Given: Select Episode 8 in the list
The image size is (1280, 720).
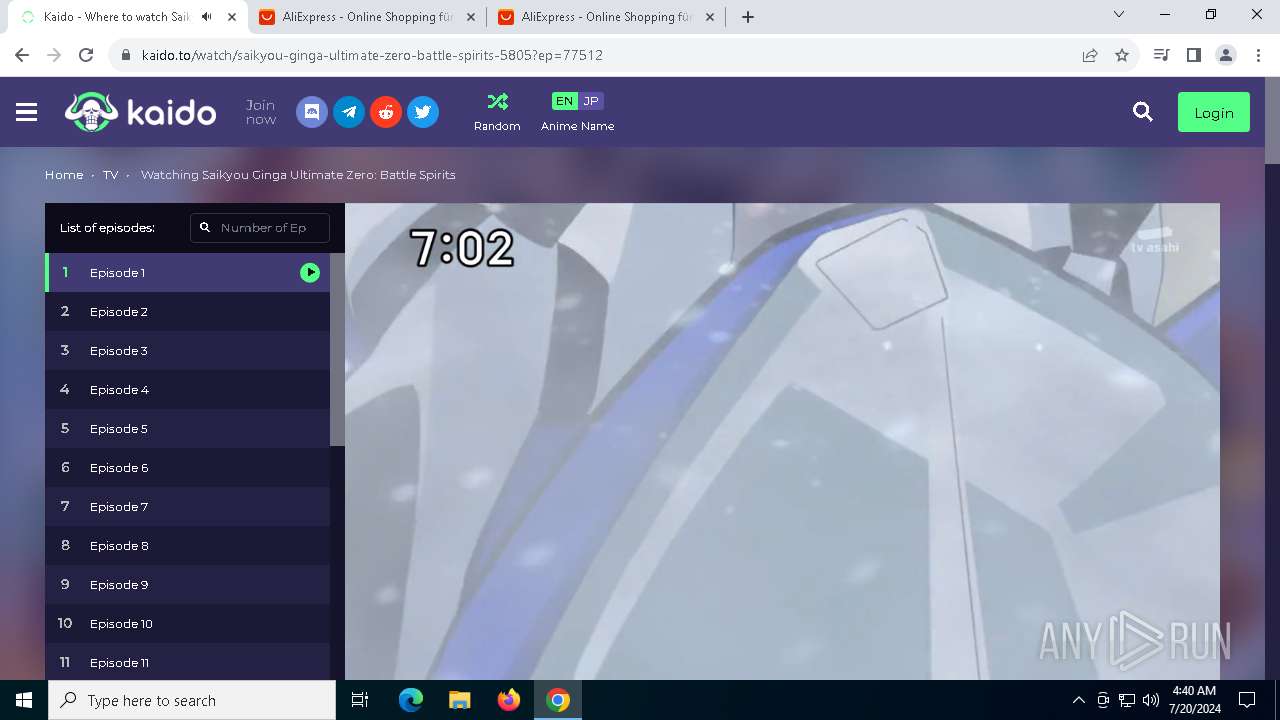Looking at the screenshot, I should (187, 545).
